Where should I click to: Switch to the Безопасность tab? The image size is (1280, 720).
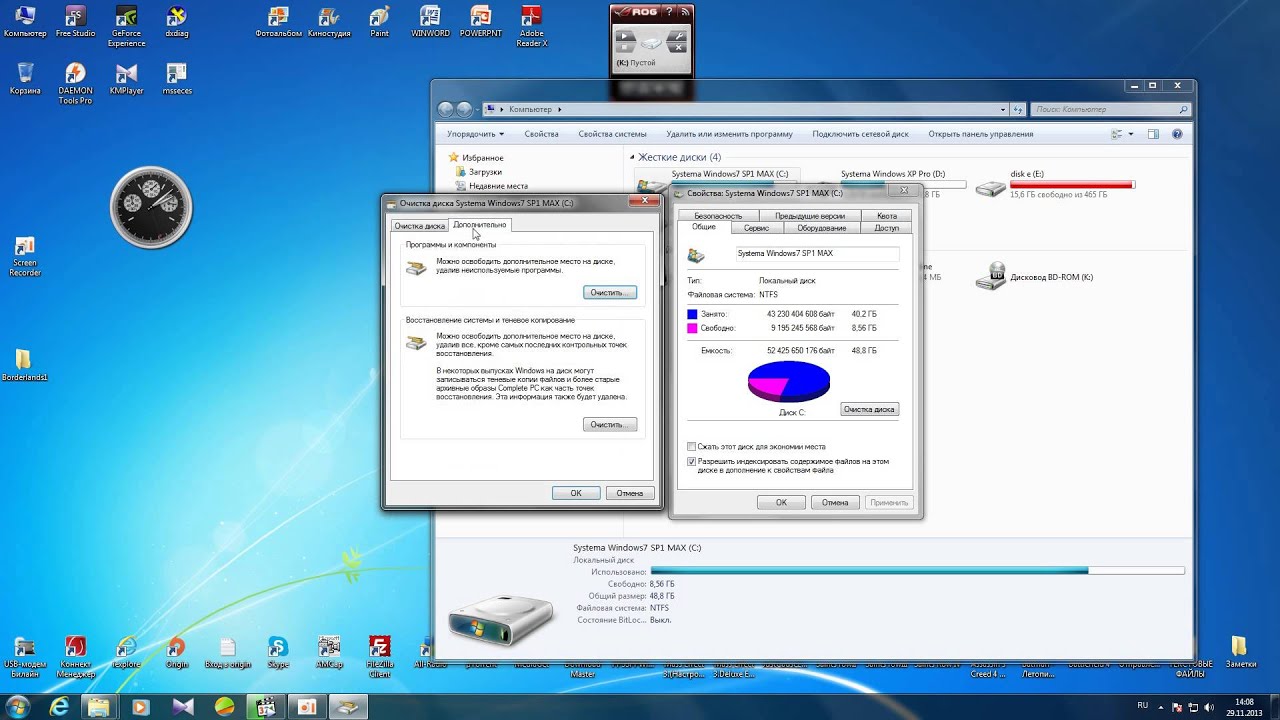coord(718,216)
